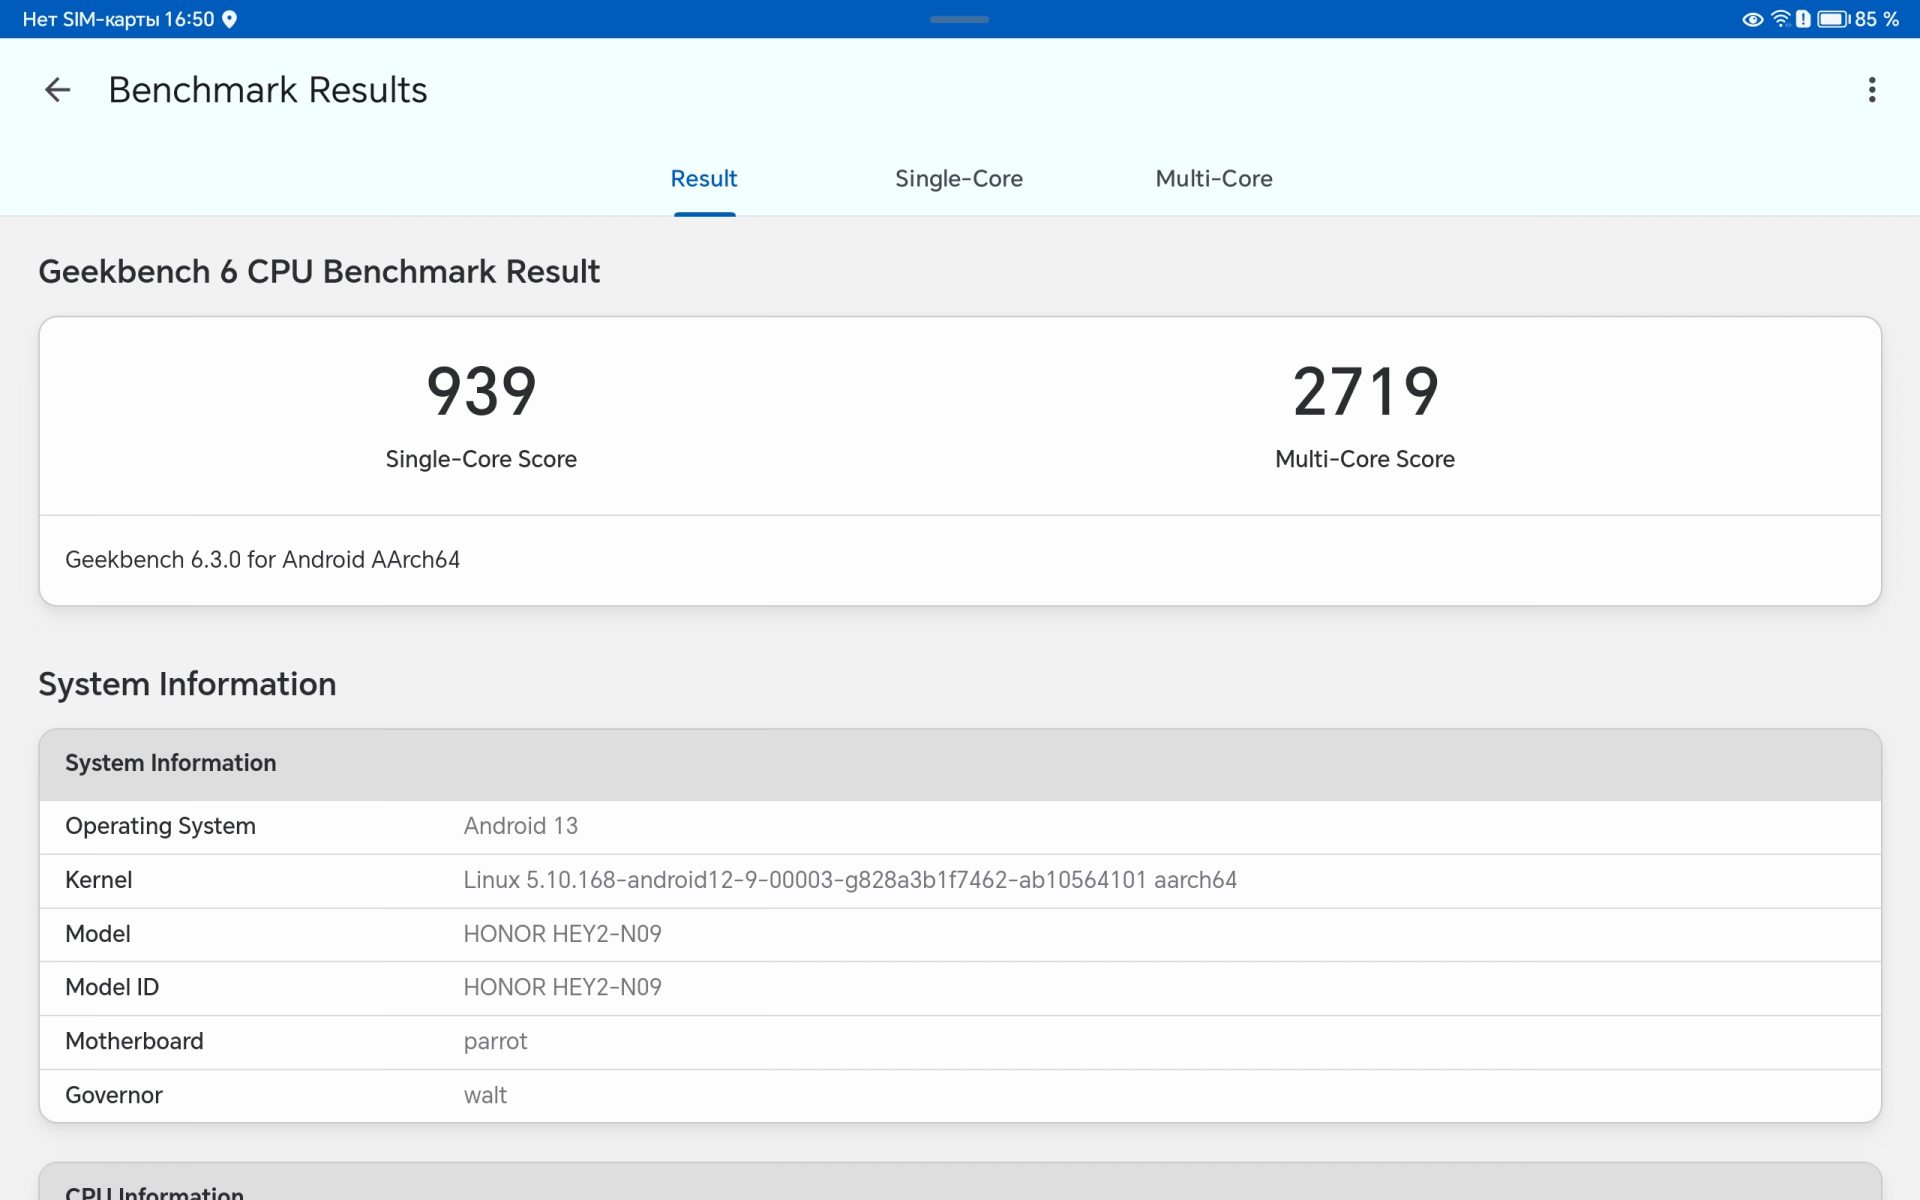Tap the eye comfort status icon
1920x1200 pixels.
[1752, 19]
